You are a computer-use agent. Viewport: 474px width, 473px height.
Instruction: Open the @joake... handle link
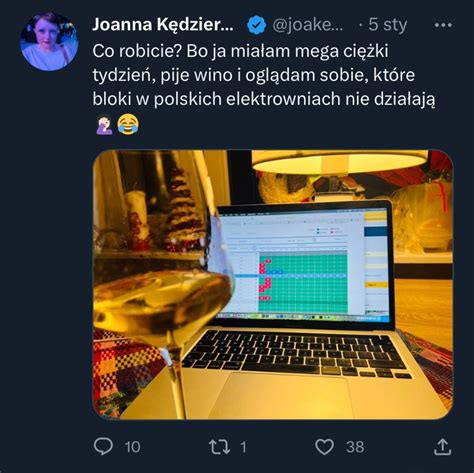click(x=307, y=25)
